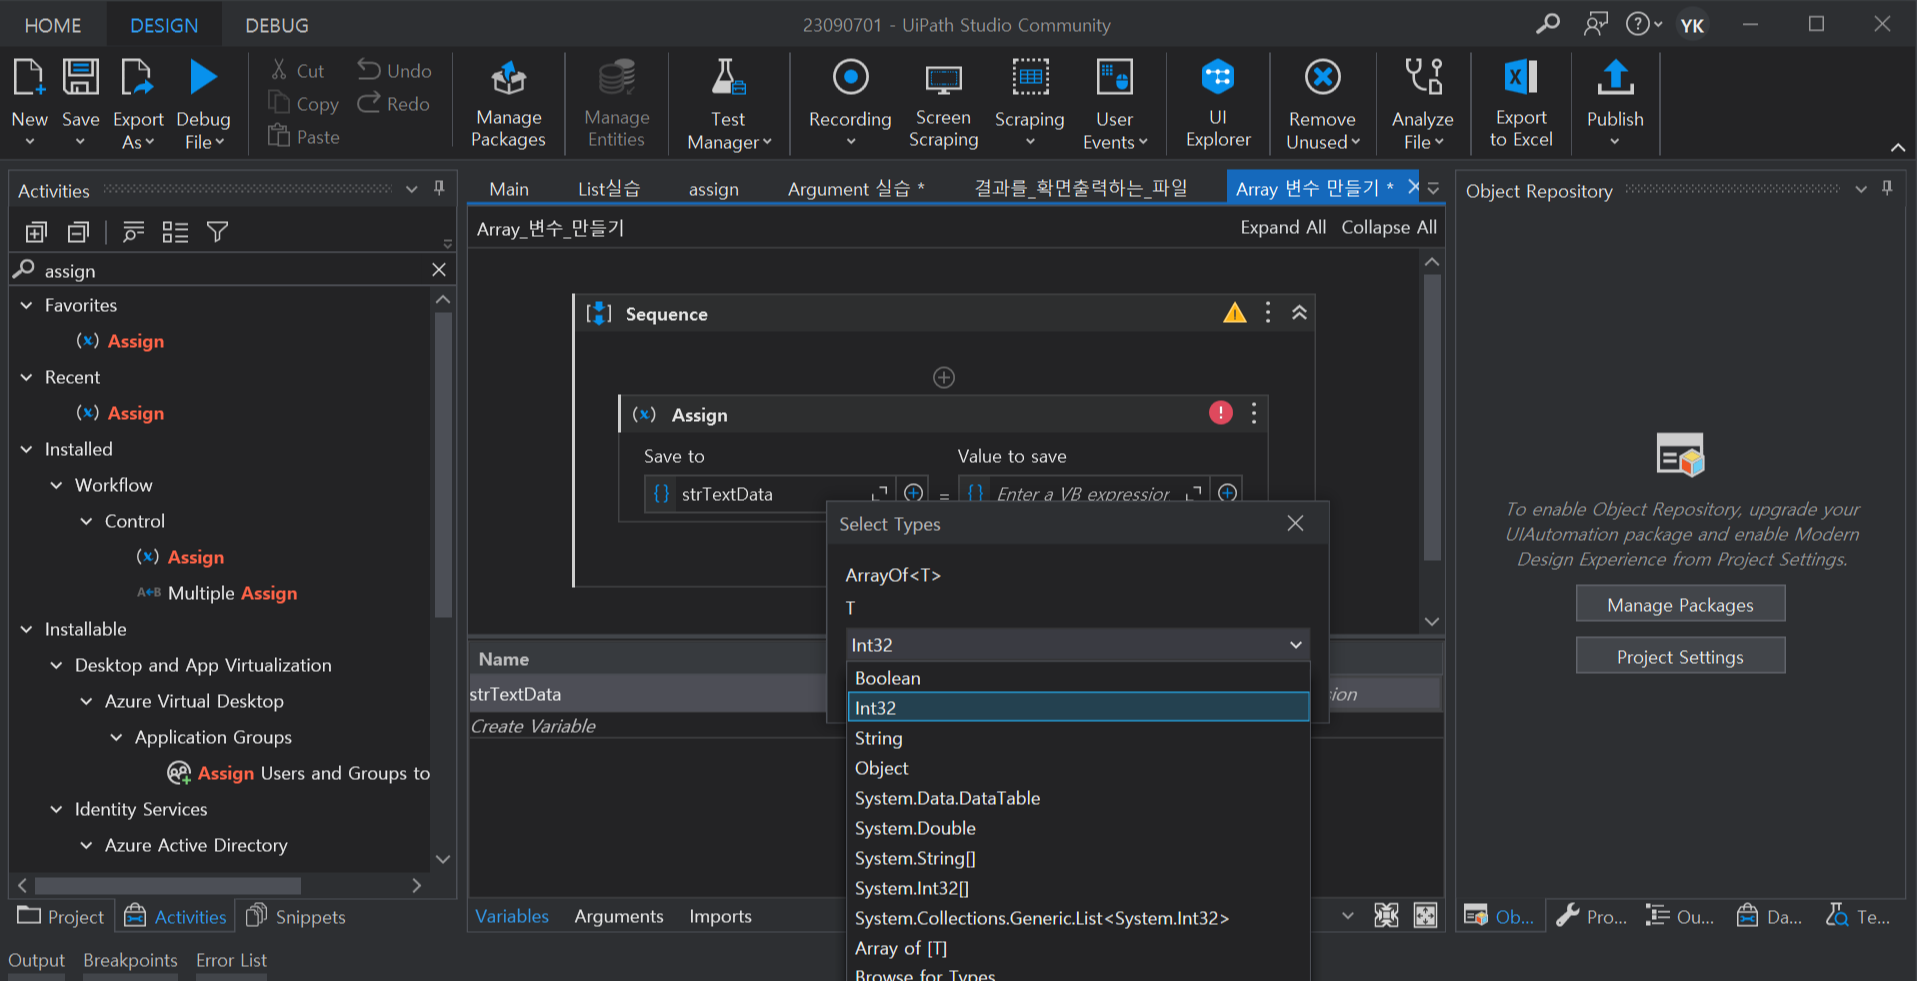Open help menu icon
This screenshot has height=981, width=1917.
click(x=1643, y=24)
